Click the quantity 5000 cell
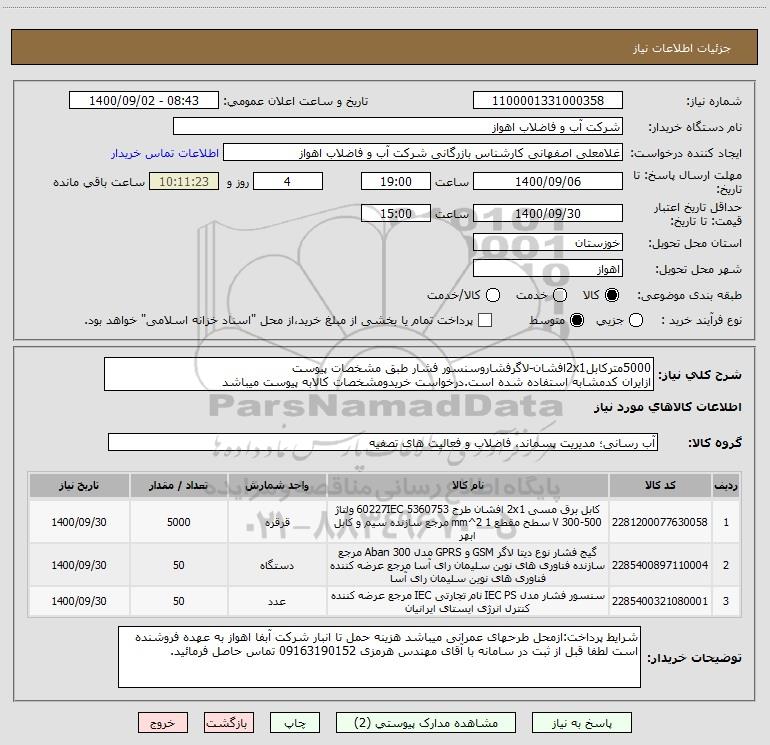 pyautogui.click(x=179, y=522)
